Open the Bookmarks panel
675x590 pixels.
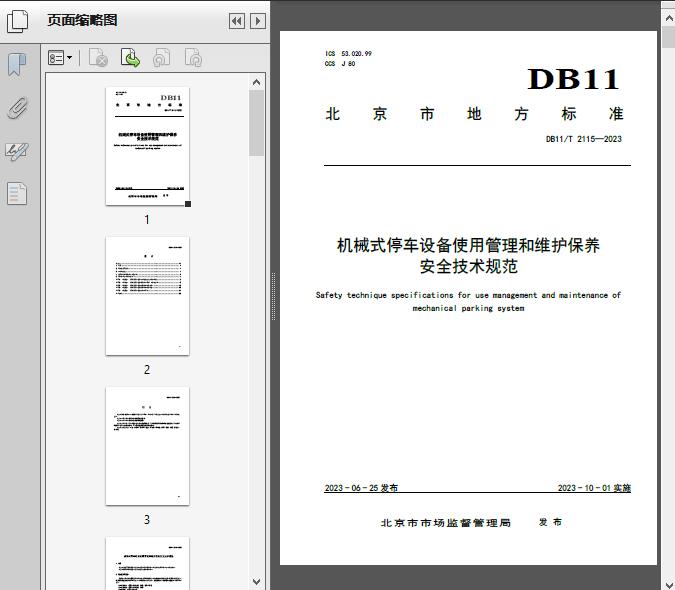pos(17,65)
